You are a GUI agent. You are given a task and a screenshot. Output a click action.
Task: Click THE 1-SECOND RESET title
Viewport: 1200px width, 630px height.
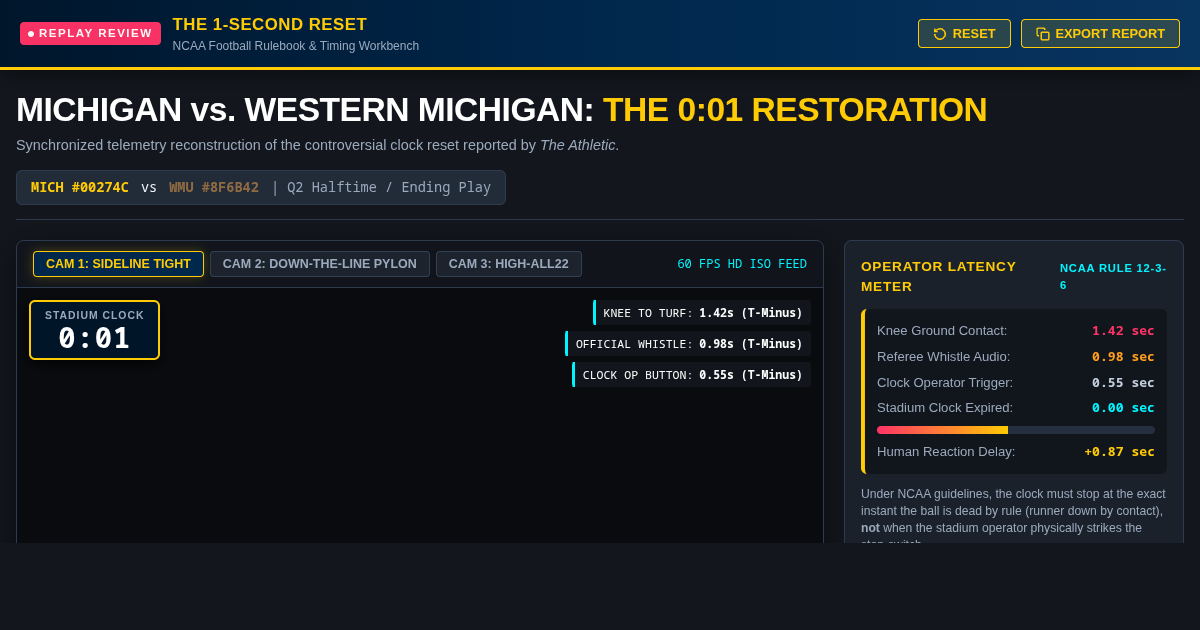270,25
